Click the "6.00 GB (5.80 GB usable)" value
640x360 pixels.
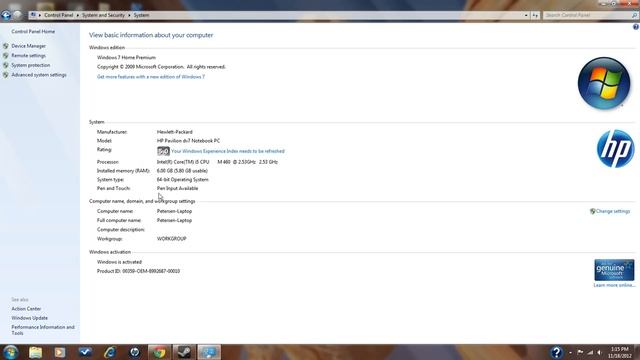[x=182, y=171]
